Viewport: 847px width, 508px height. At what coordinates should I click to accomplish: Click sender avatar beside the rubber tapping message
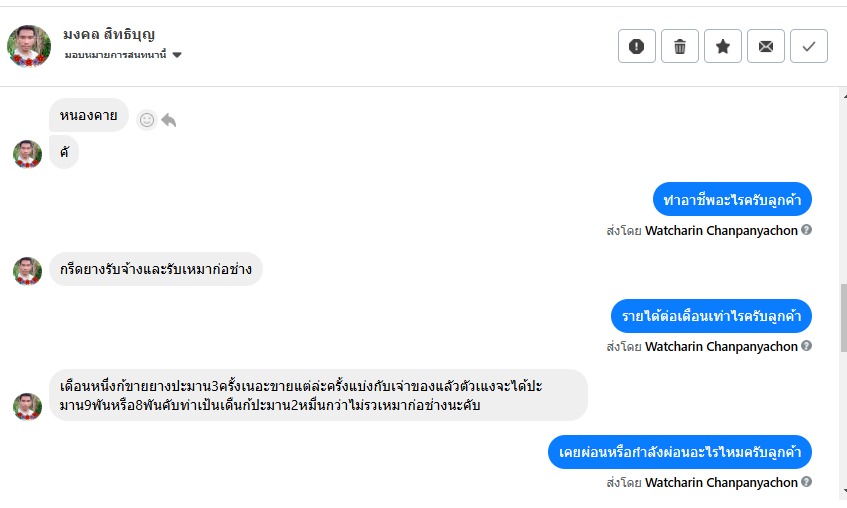click(27, 270)
